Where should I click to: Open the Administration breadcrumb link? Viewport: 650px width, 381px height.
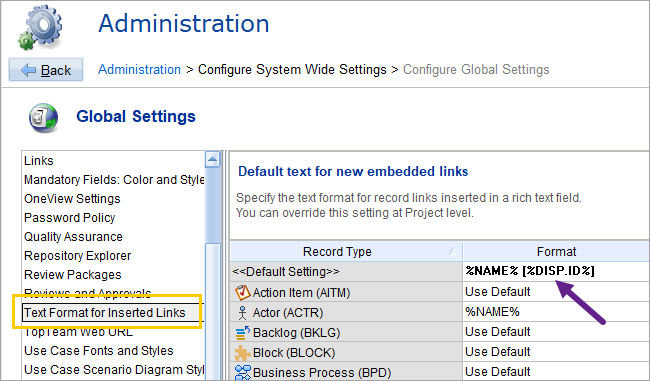[139, 69]
